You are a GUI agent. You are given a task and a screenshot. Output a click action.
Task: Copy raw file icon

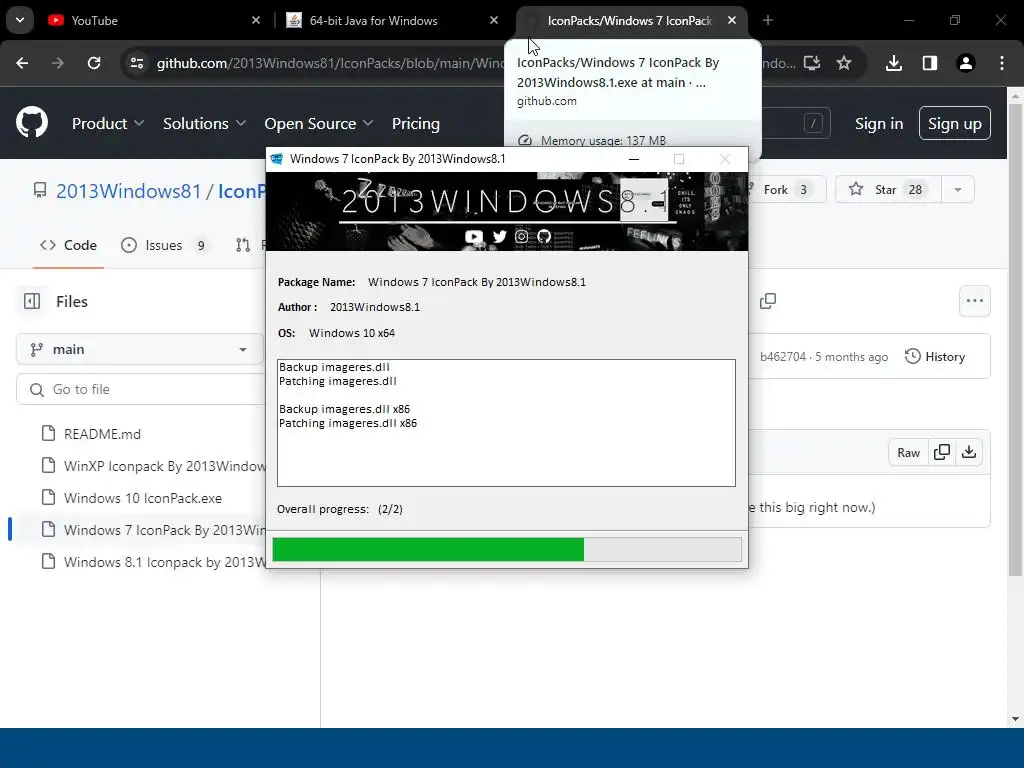coord(942,452)
